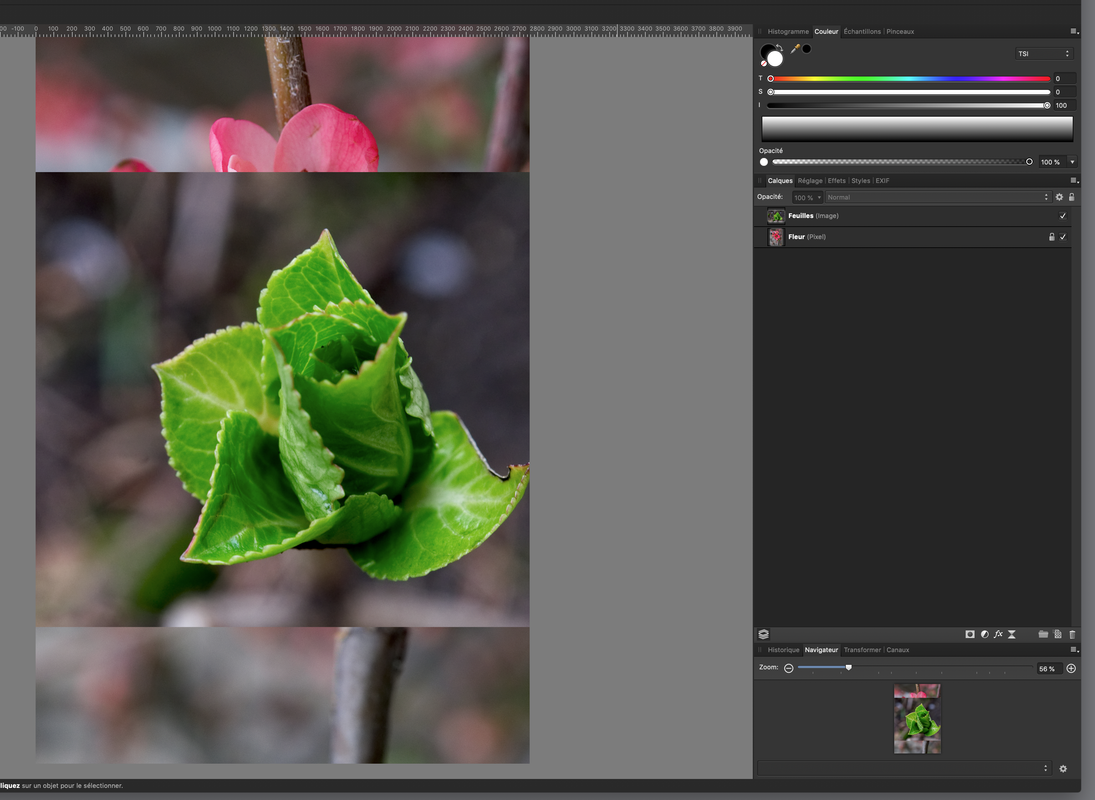
Task: Click the hue (T) rainbow slider
Action: [910, 79]
